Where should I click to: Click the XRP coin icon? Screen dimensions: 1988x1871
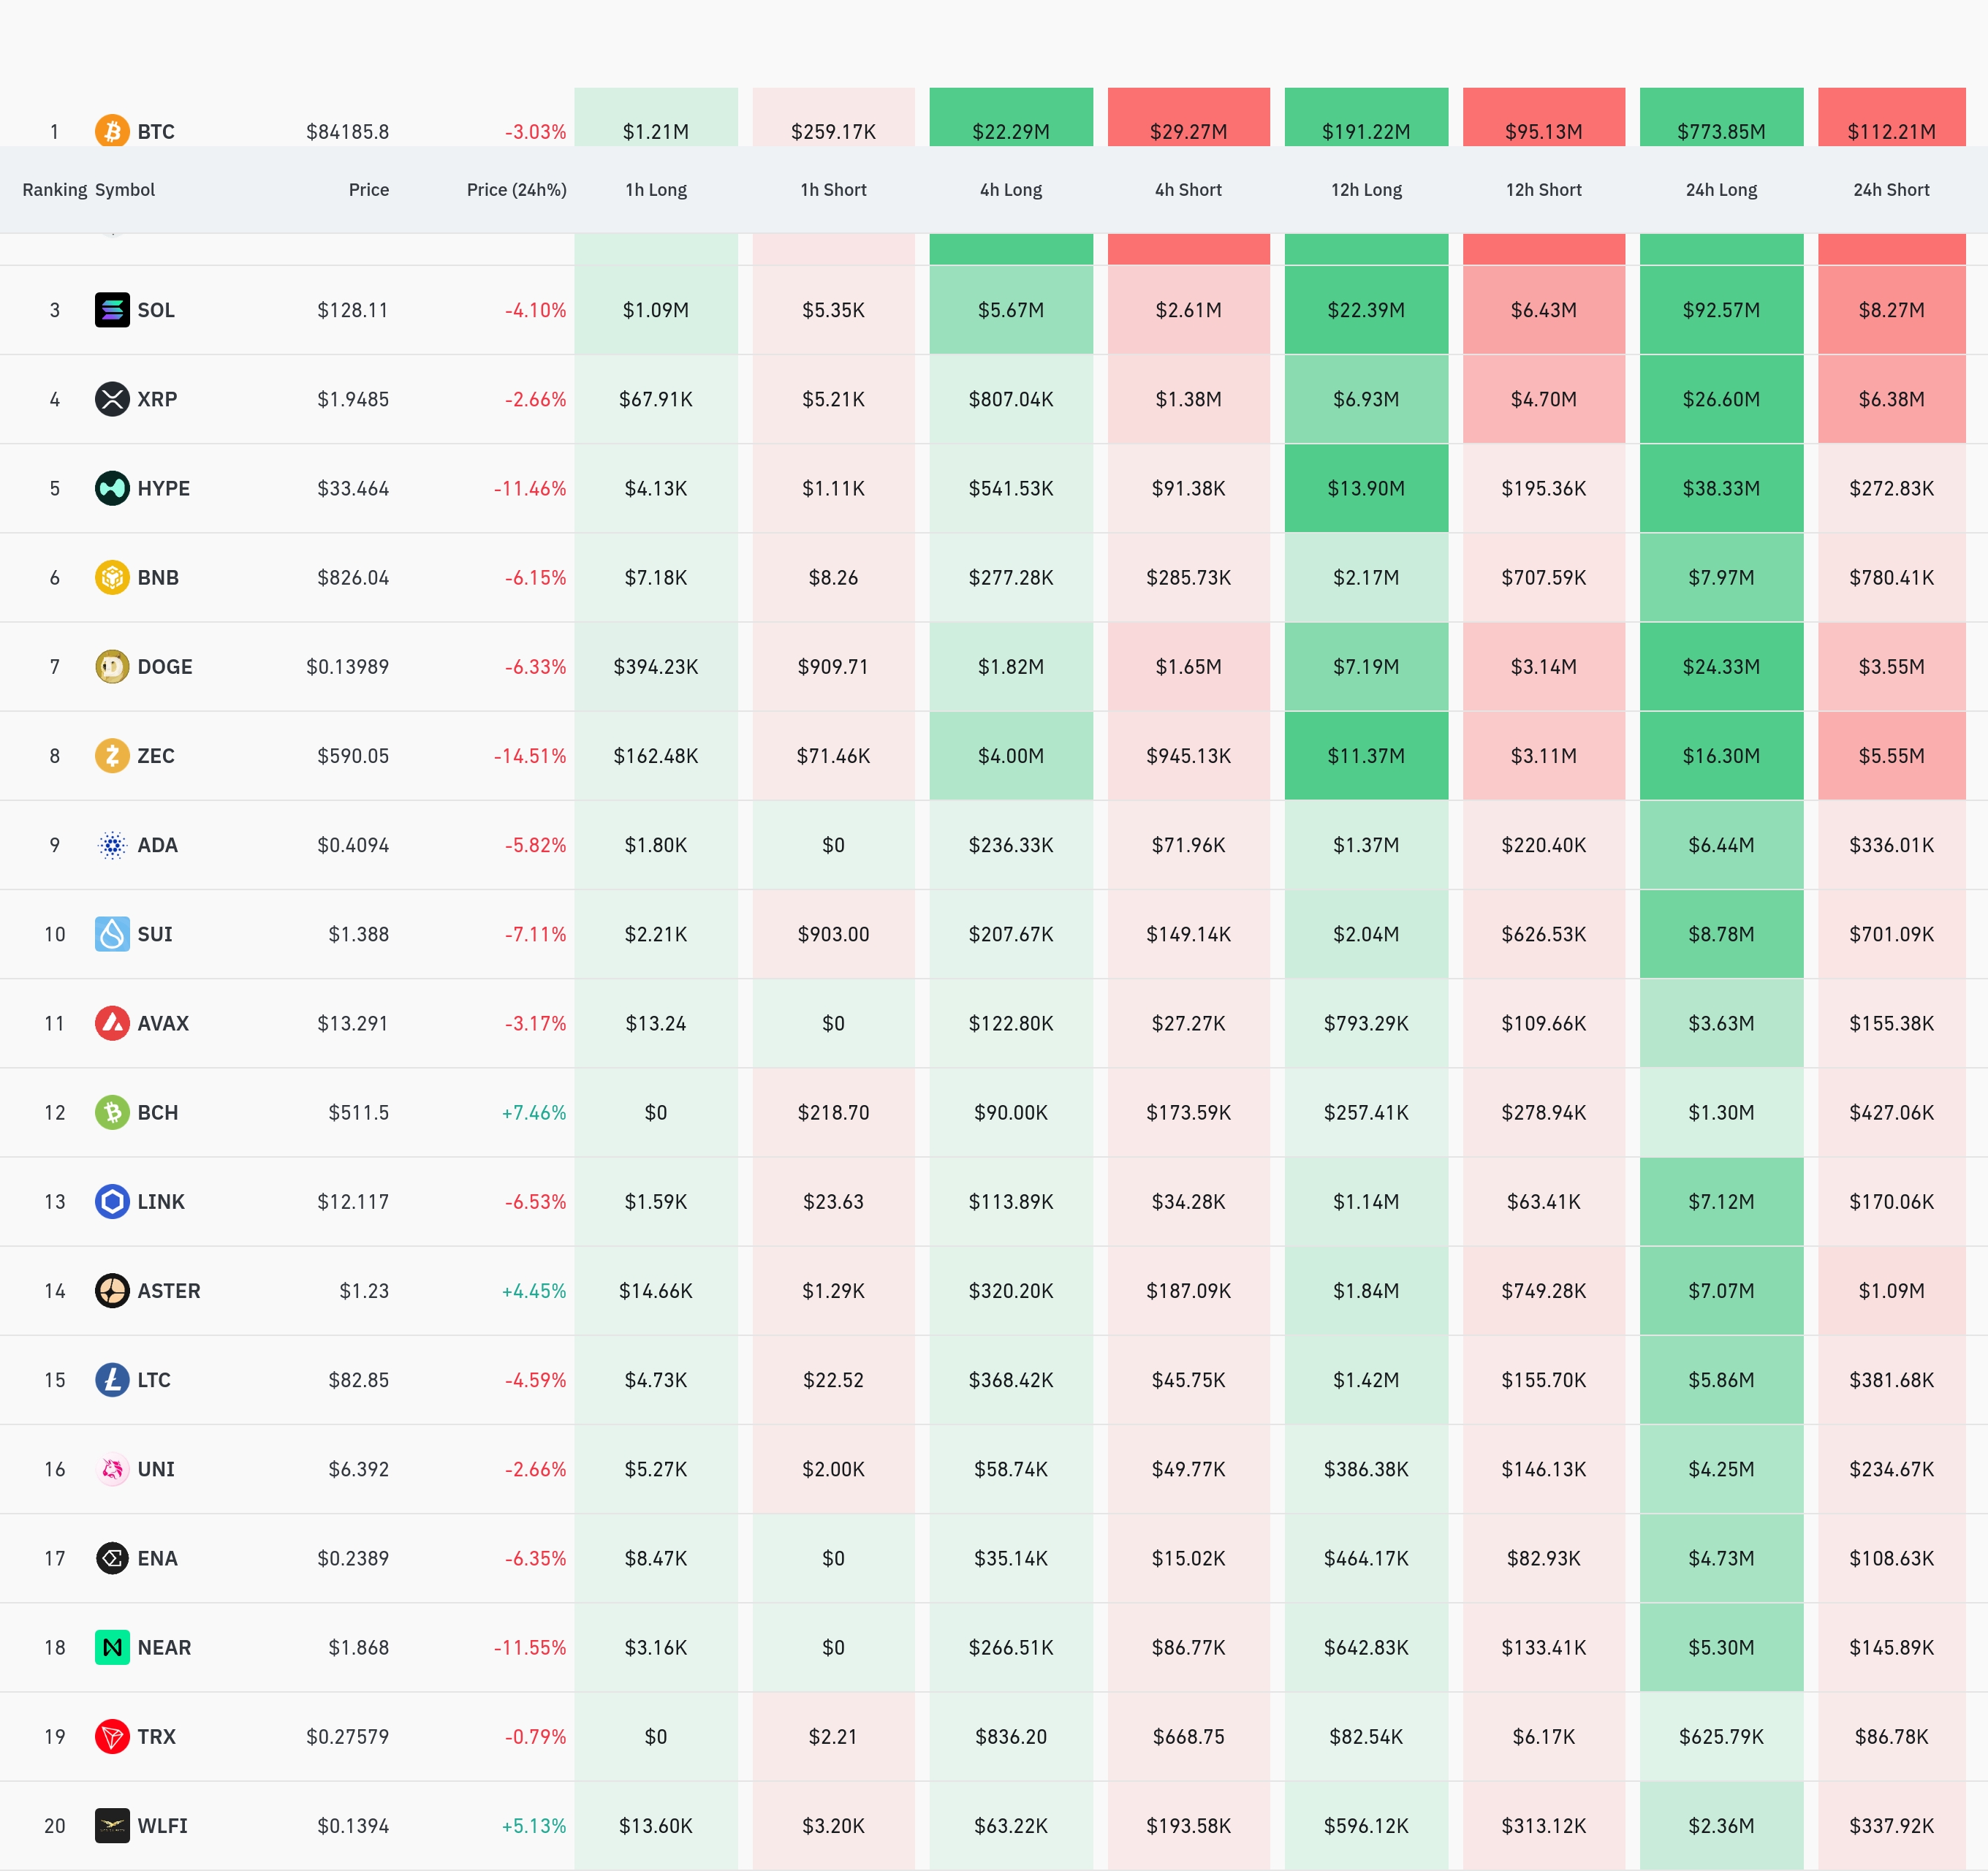pyautogui.click(x=112, y=399)
